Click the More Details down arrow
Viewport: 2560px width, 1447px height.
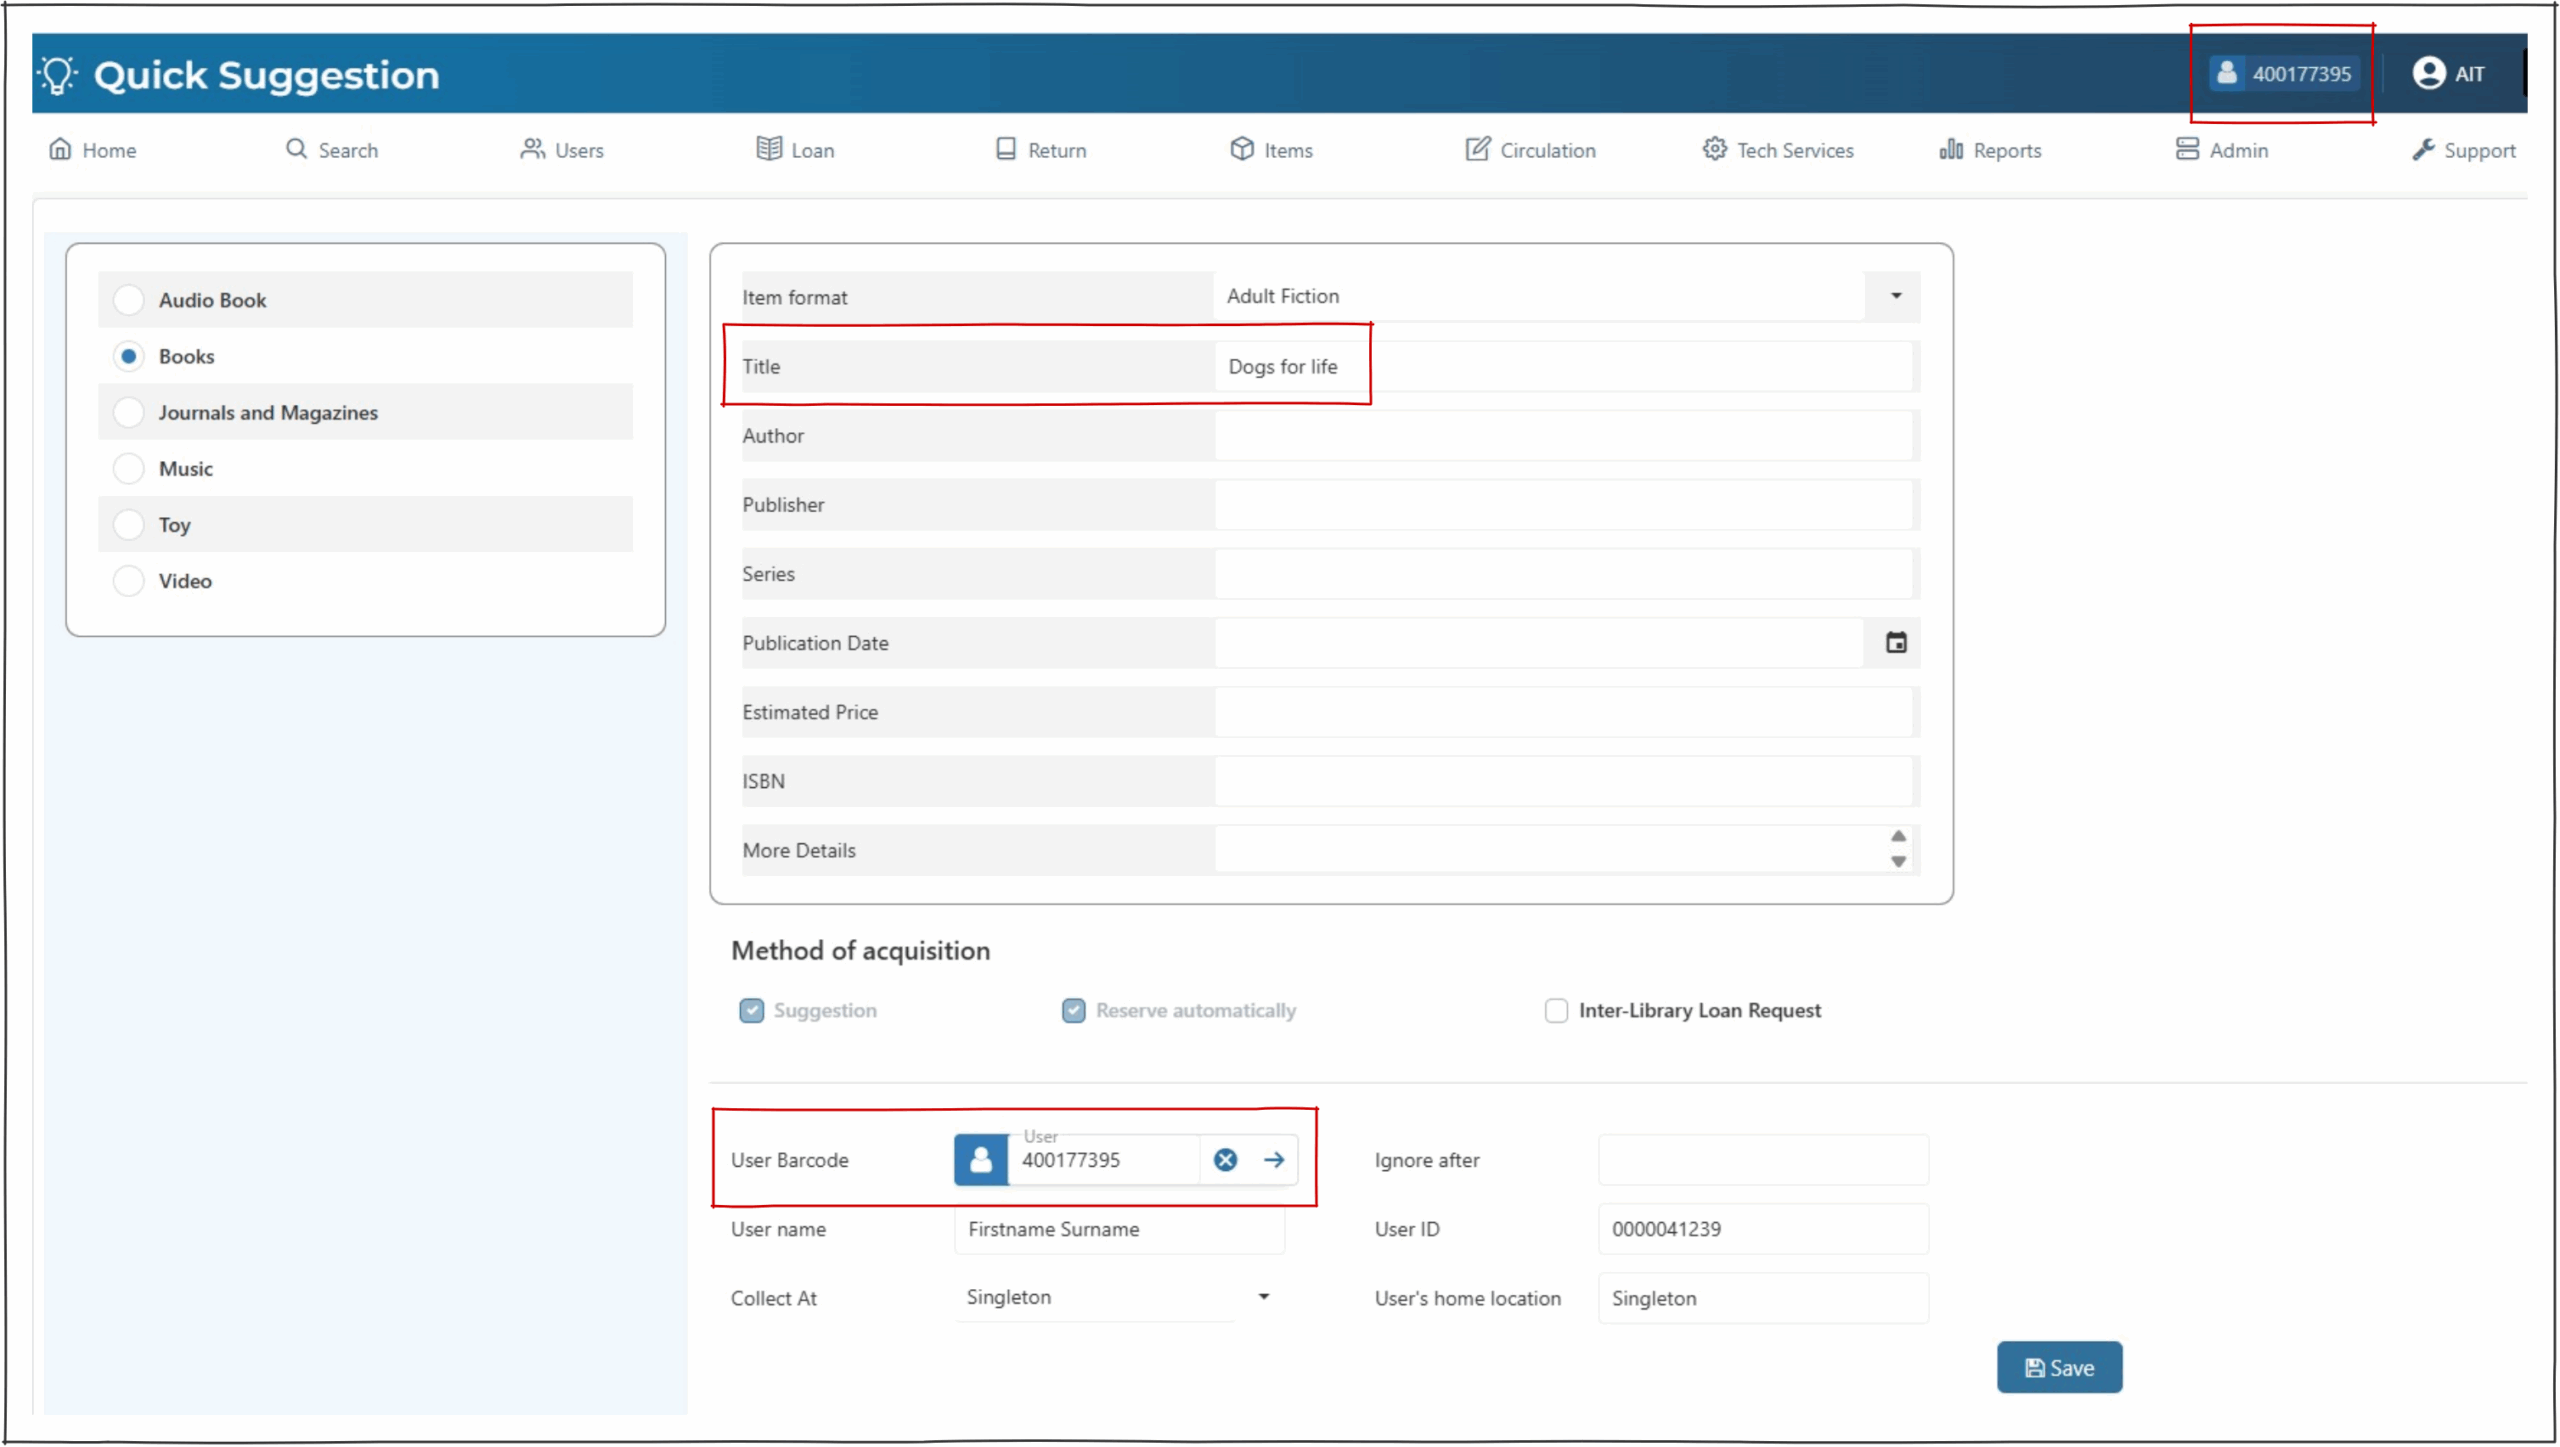[1898, 862]
